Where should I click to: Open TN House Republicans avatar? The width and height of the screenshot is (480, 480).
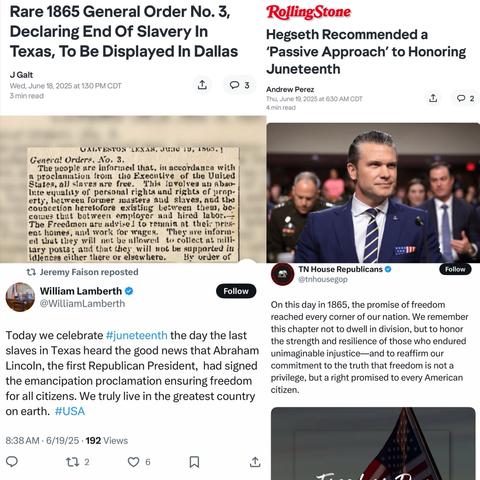tap(283, 274)
